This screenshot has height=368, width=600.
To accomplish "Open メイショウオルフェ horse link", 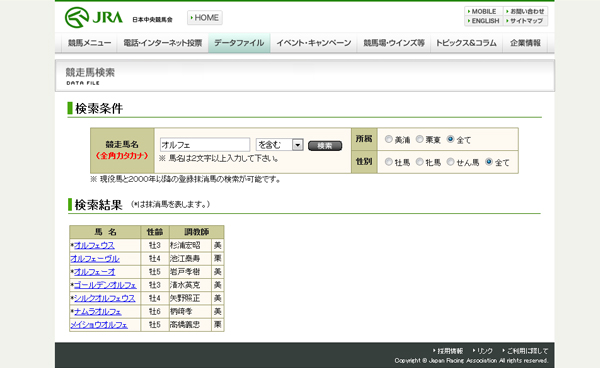I will point(99,324).
